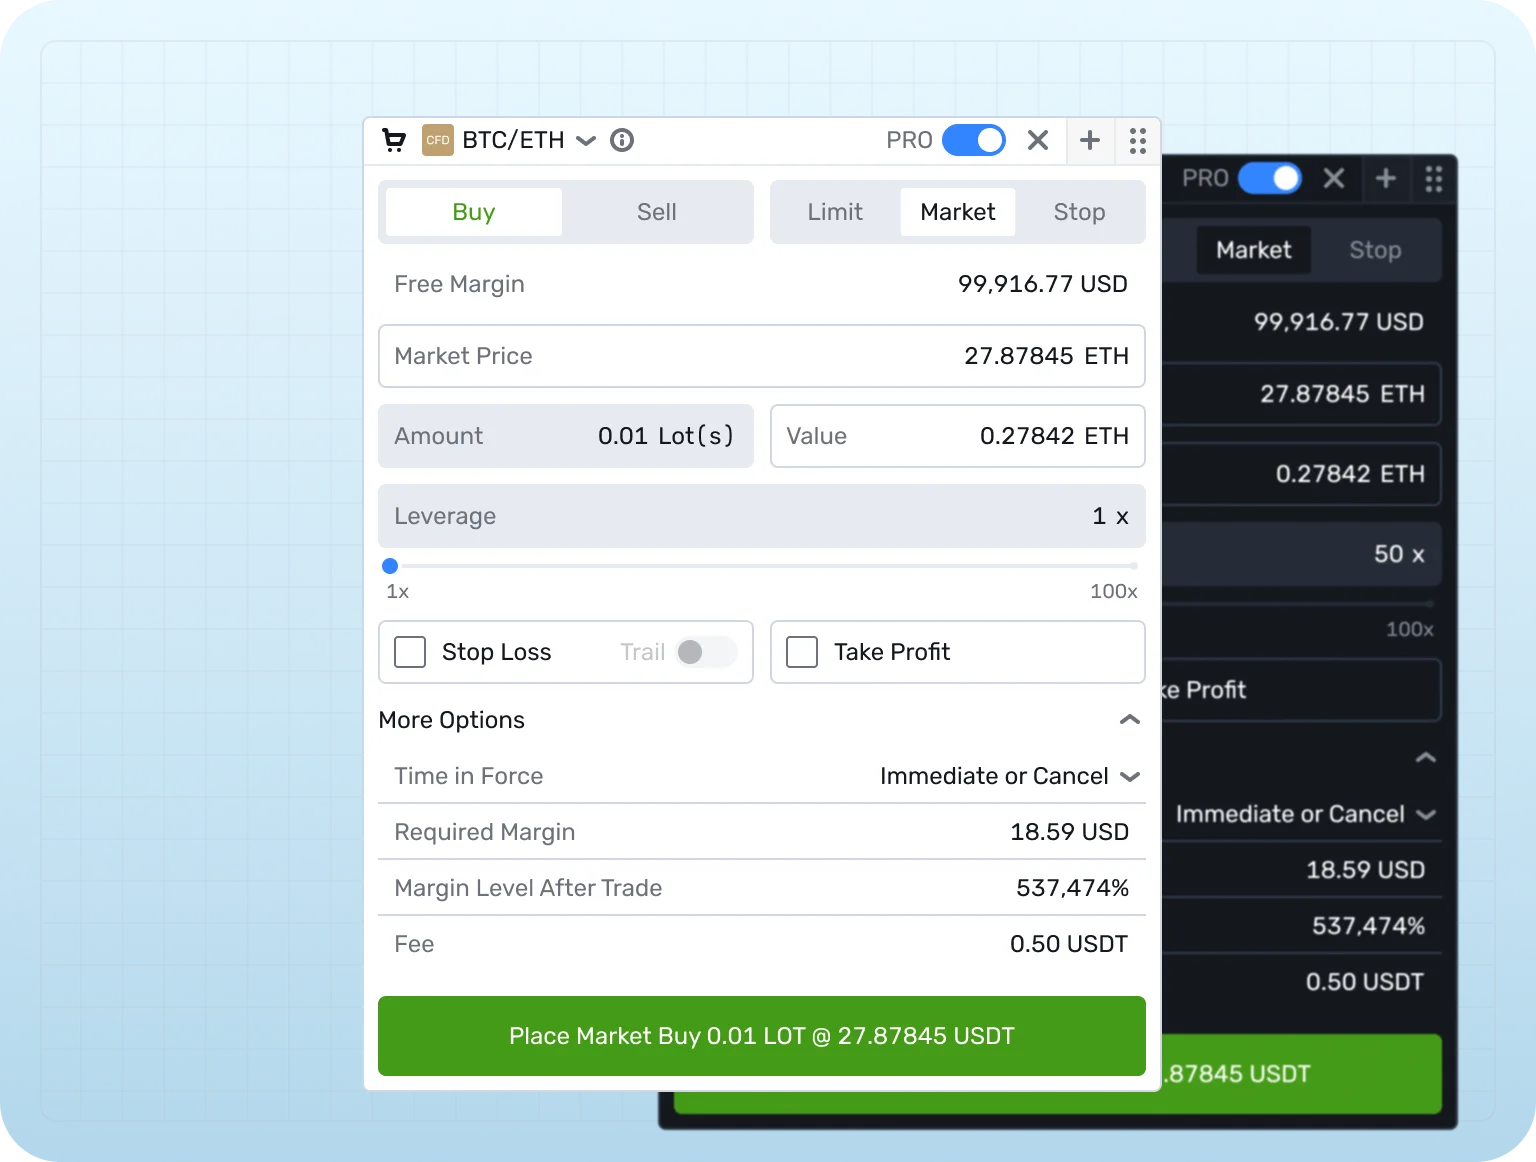Click the 537,474% value in dark panel

point(1369,926)
